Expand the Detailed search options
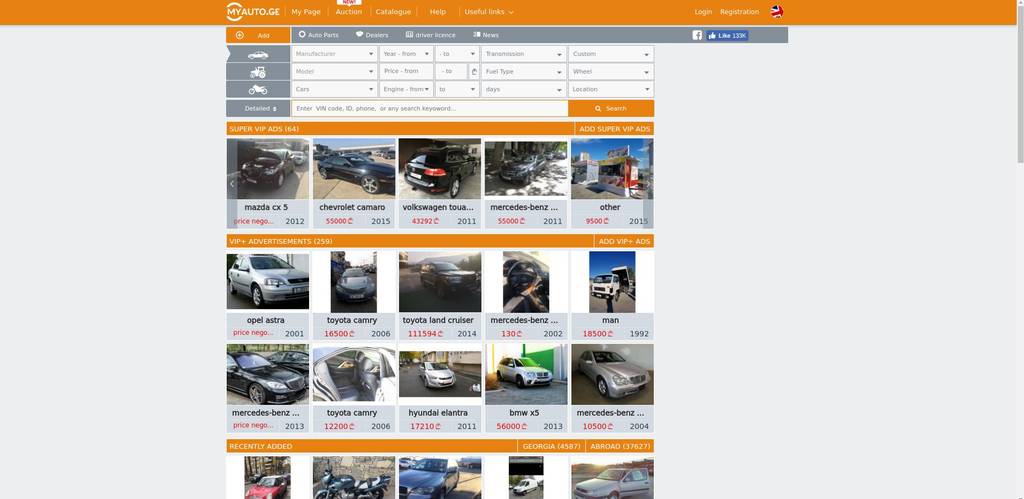 point(259,108)
